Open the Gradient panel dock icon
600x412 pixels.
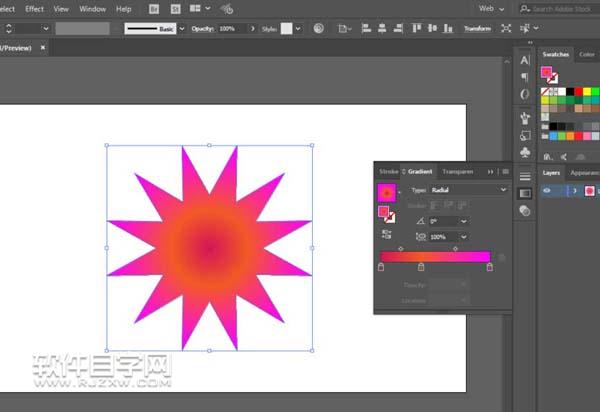coord(525,193)
